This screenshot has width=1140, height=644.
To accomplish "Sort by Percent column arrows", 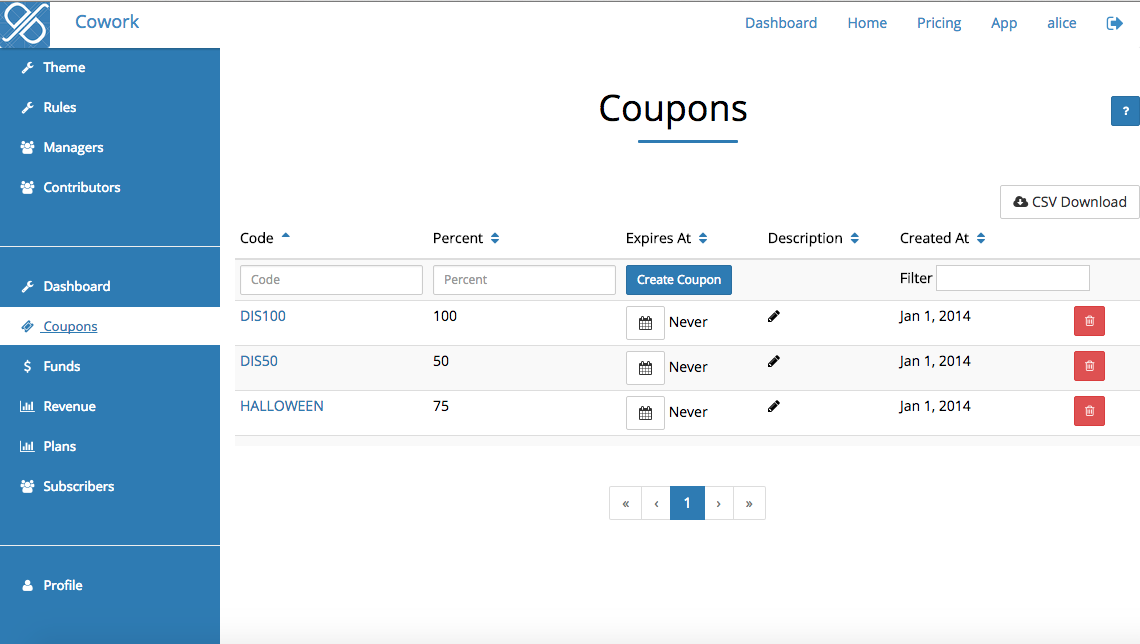I will (x=495, y=238).
